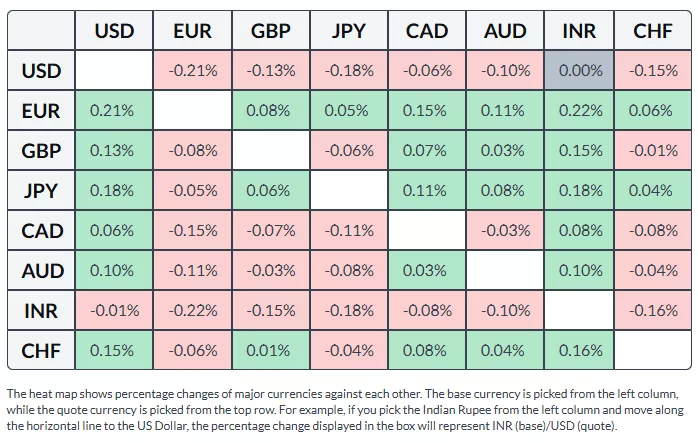Select the JPY row, GBP column 0.06% cell
The image size is (698, 443).
click(270, 191)
